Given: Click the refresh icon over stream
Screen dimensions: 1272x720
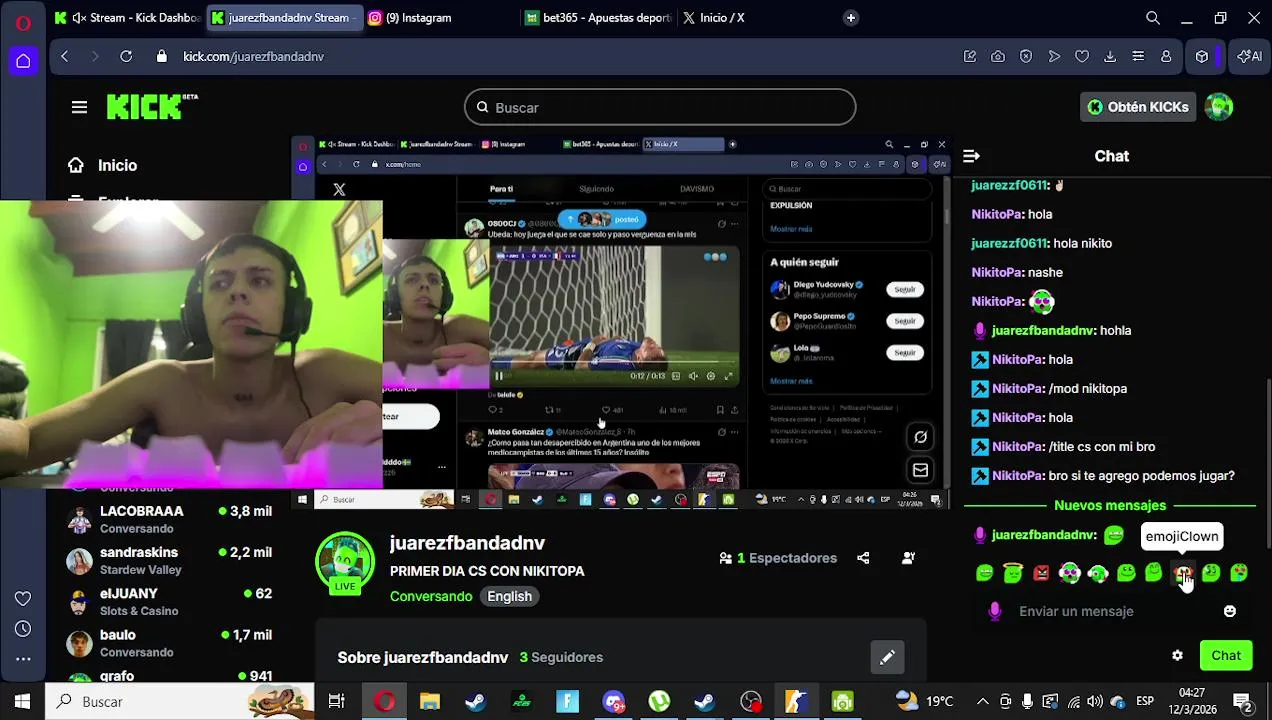Looking at the screenshot, I should pos(921,437).
